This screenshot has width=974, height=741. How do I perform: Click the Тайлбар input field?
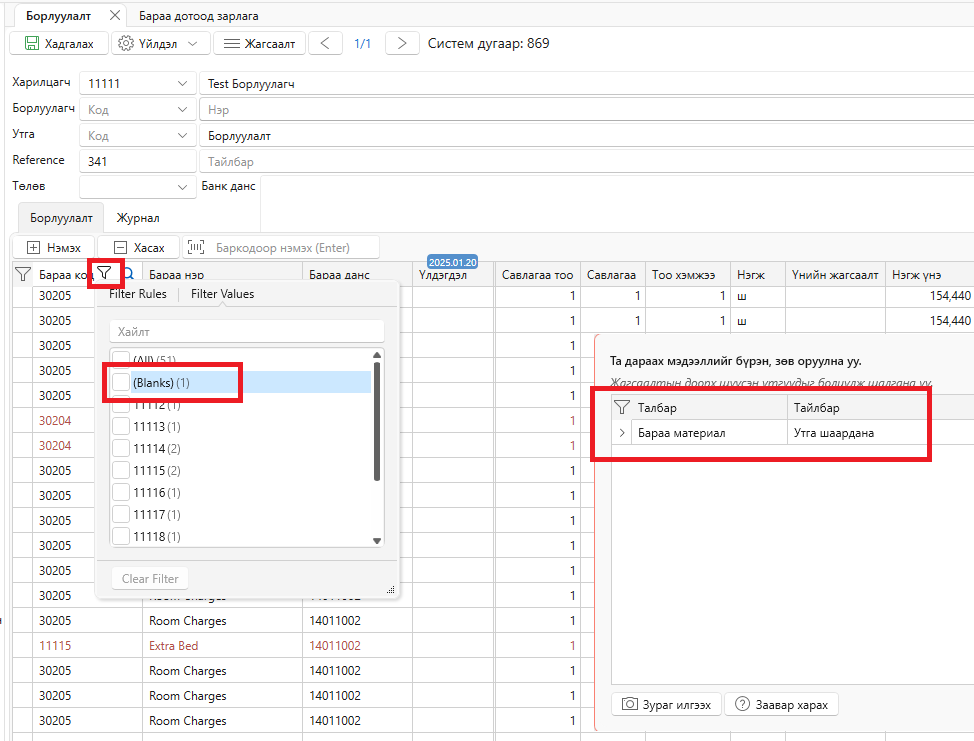[586, 161]
